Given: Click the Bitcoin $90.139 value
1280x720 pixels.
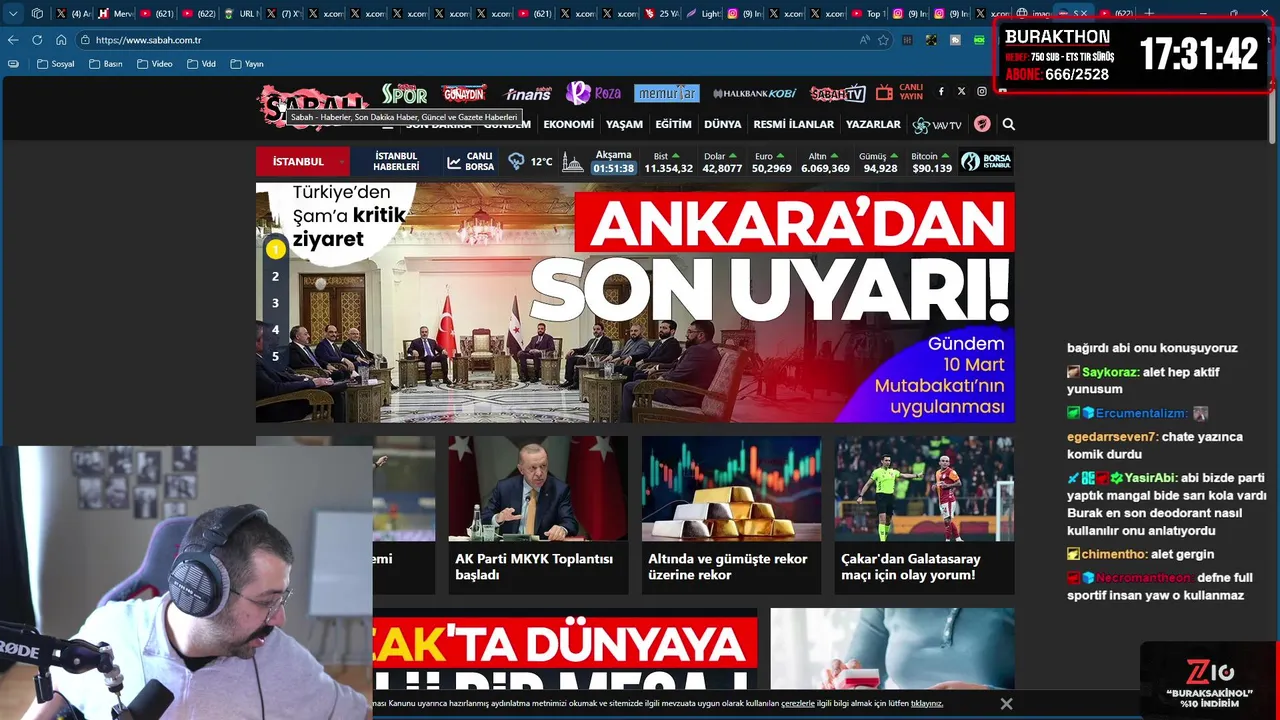Looking at the screenshot, I should tap(932, 162).
